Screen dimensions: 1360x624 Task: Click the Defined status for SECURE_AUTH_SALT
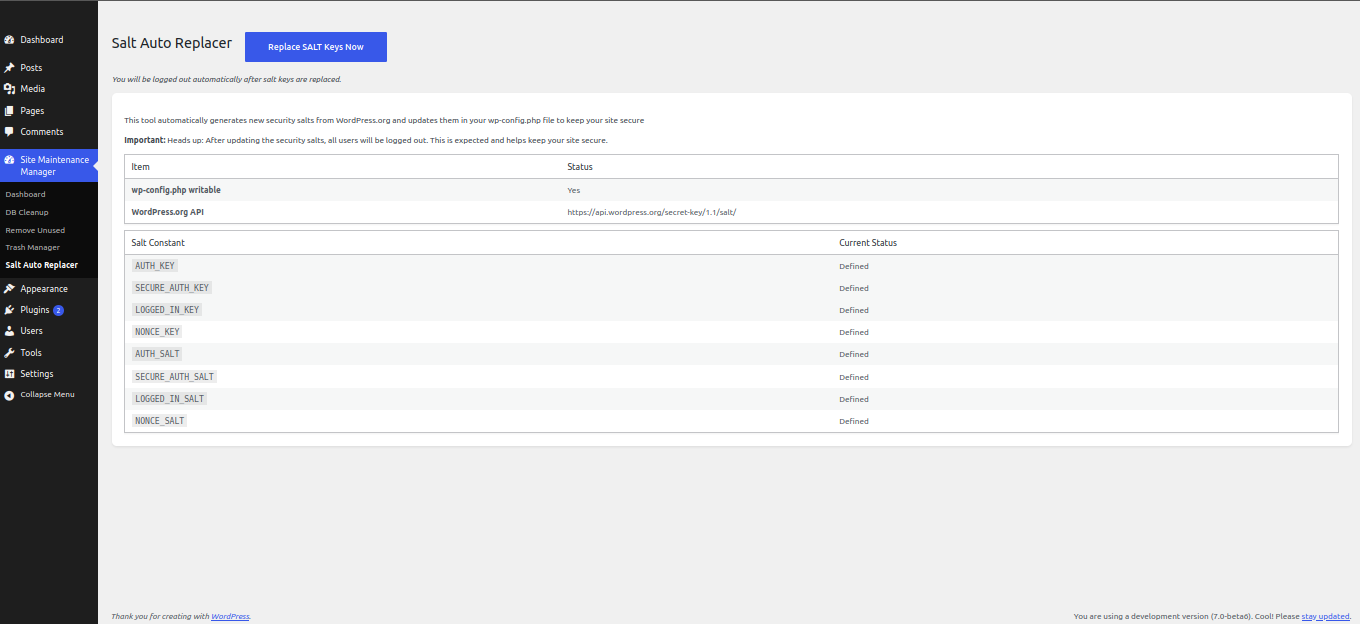tap(854, 377)
